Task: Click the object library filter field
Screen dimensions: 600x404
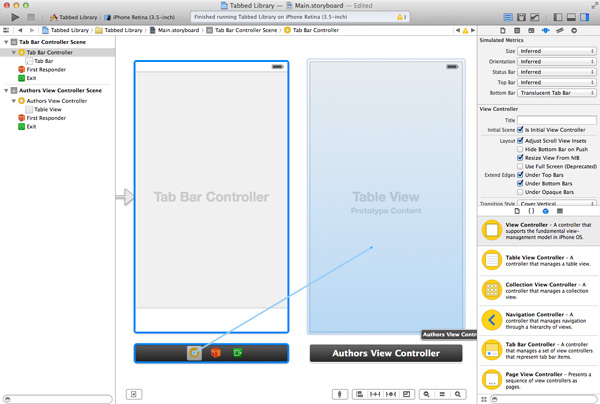Action: click(545, 399)
